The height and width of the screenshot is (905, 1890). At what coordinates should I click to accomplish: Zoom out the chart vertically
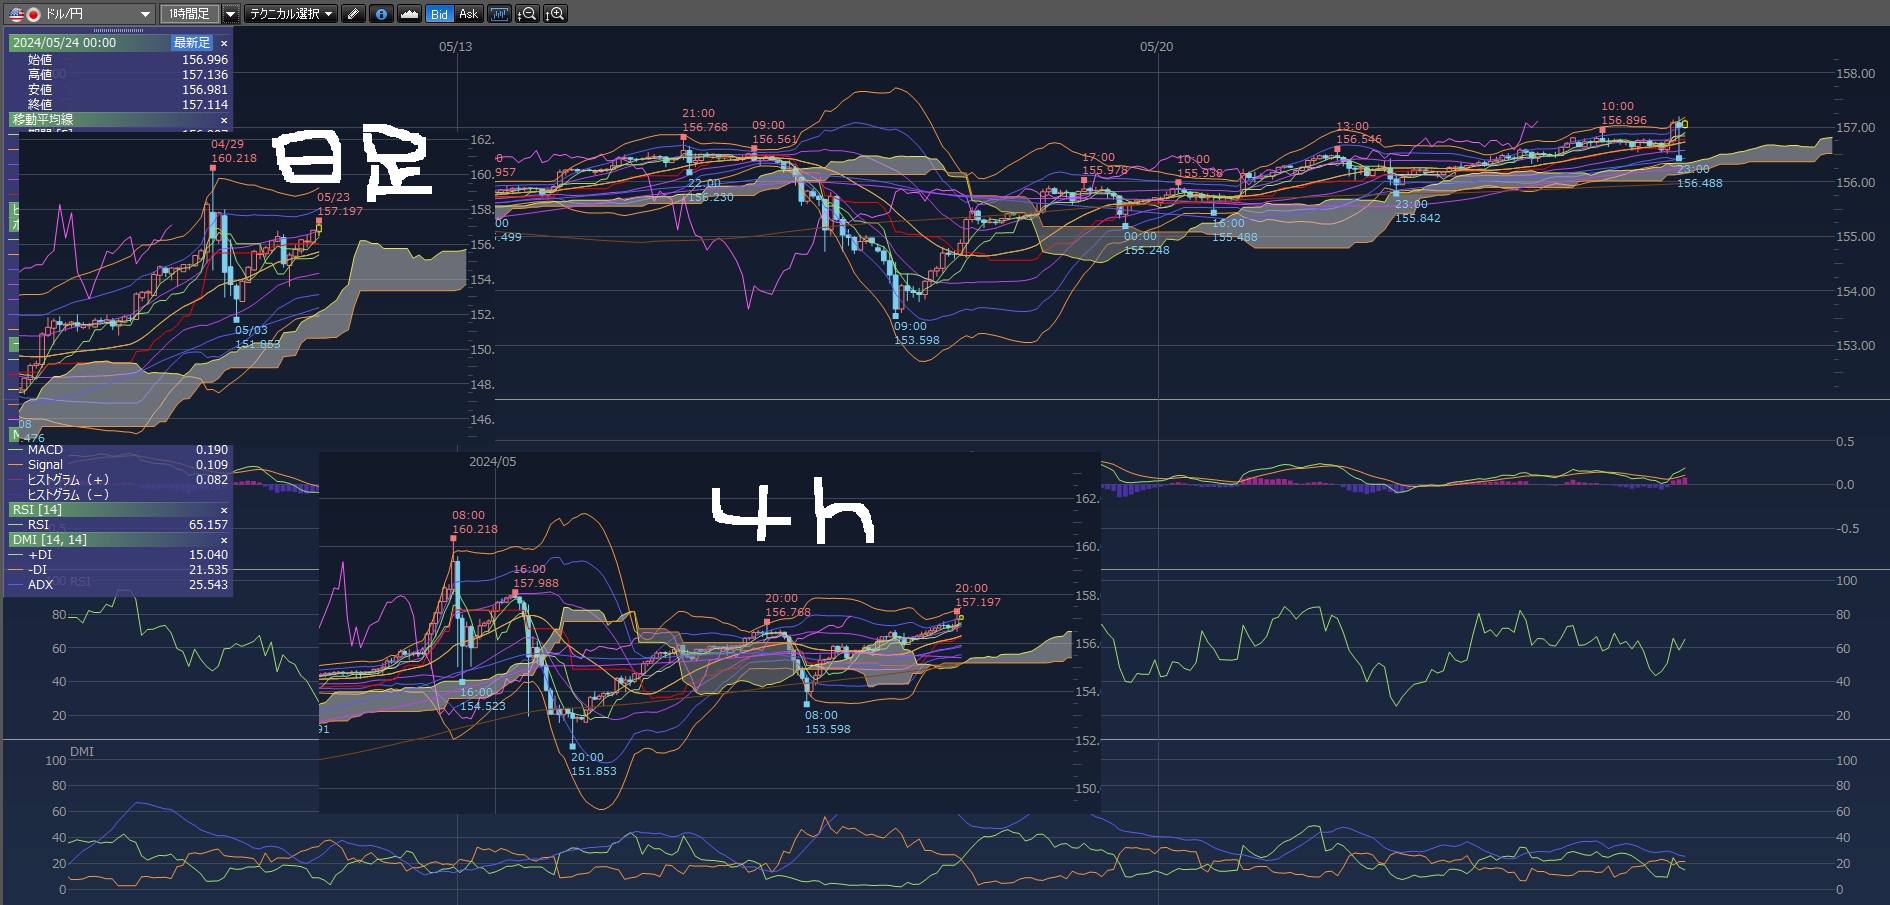[527, 14]
